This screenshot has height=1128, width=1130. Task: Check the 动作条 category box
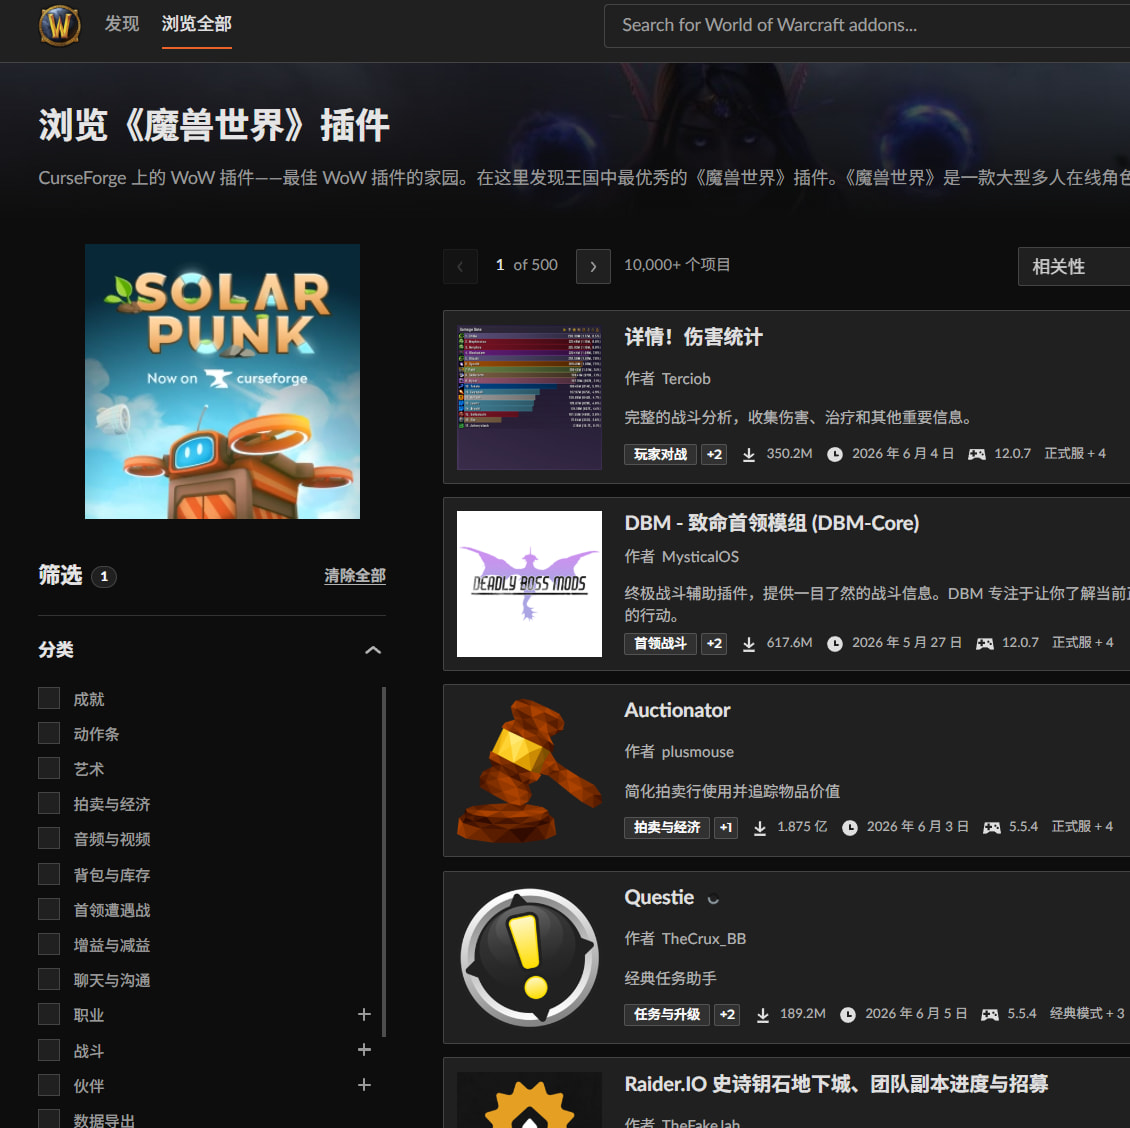tap(49, 733)
